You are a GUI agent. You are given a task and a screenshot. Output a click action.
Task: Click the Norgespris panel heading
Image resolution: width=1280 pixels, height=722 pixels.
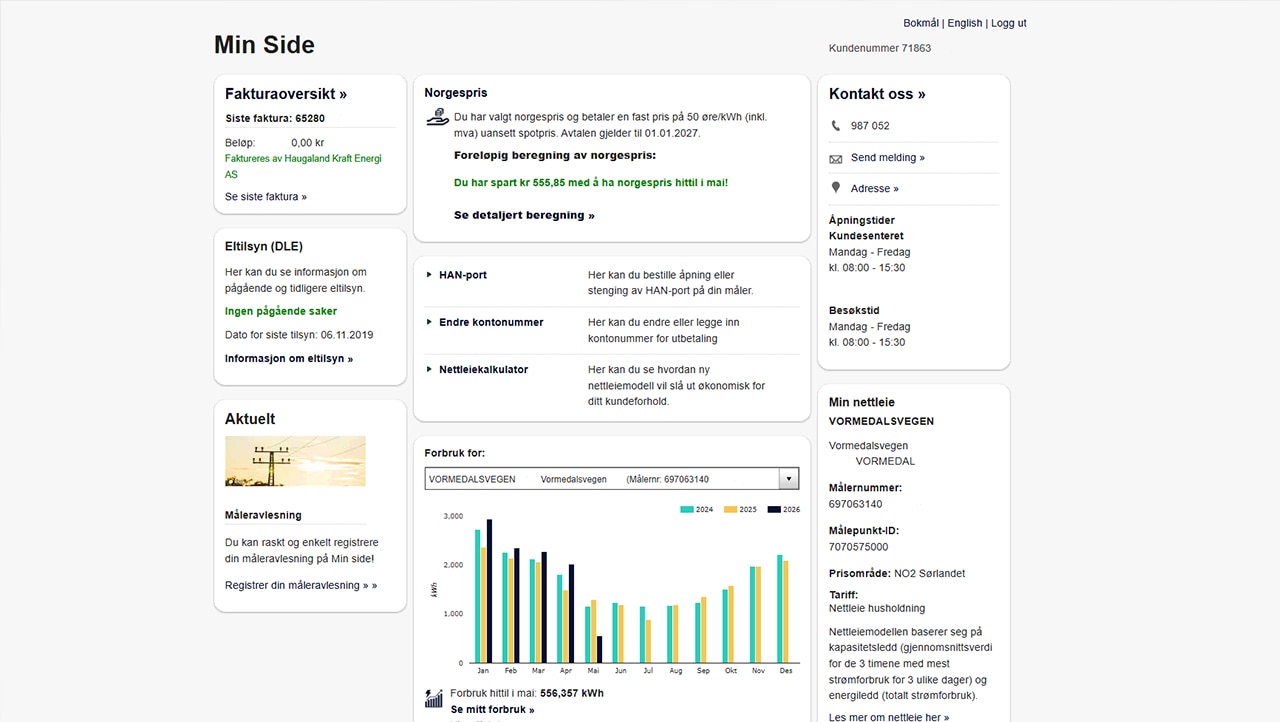pyautogui.click(x=456, y=92)
